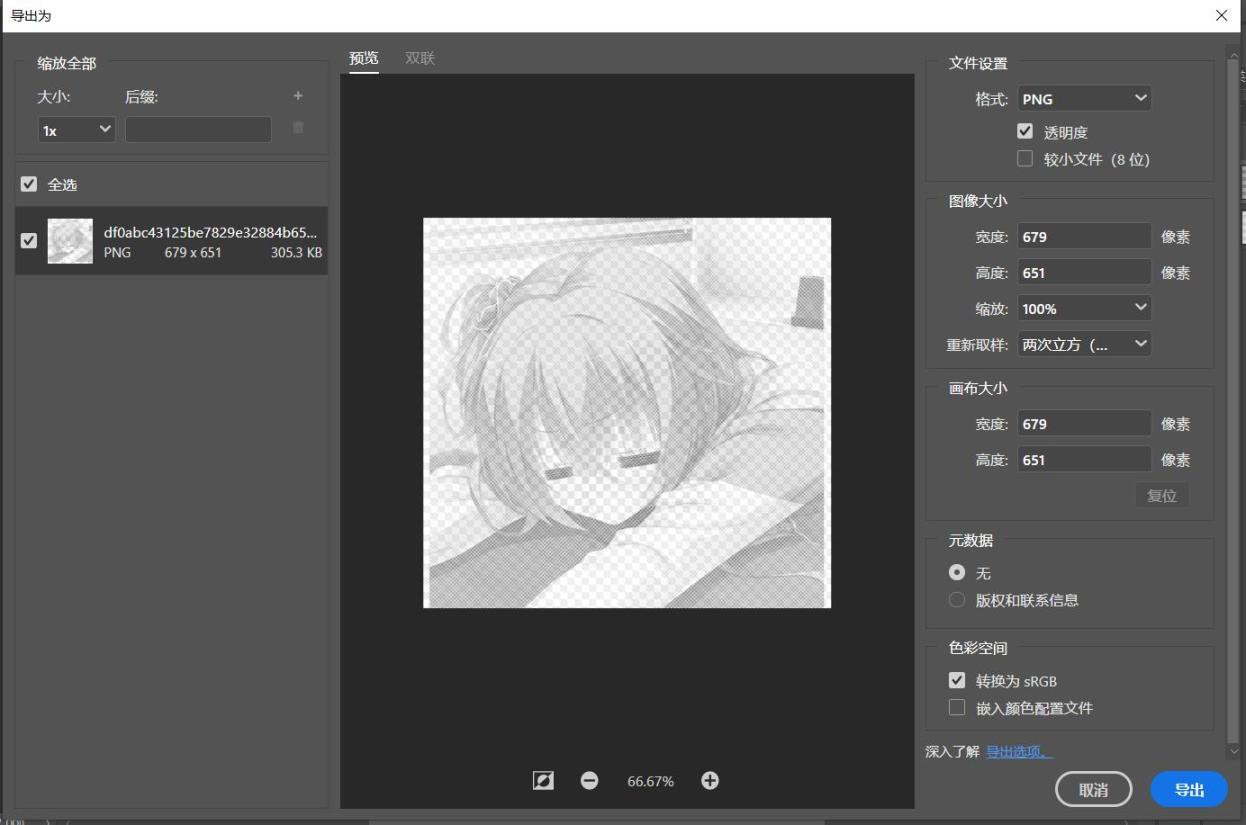Enable 嵌入颜色配置文件 checkbox
The height and width of the screenshot is (825, 1246).
pos(957,707)
